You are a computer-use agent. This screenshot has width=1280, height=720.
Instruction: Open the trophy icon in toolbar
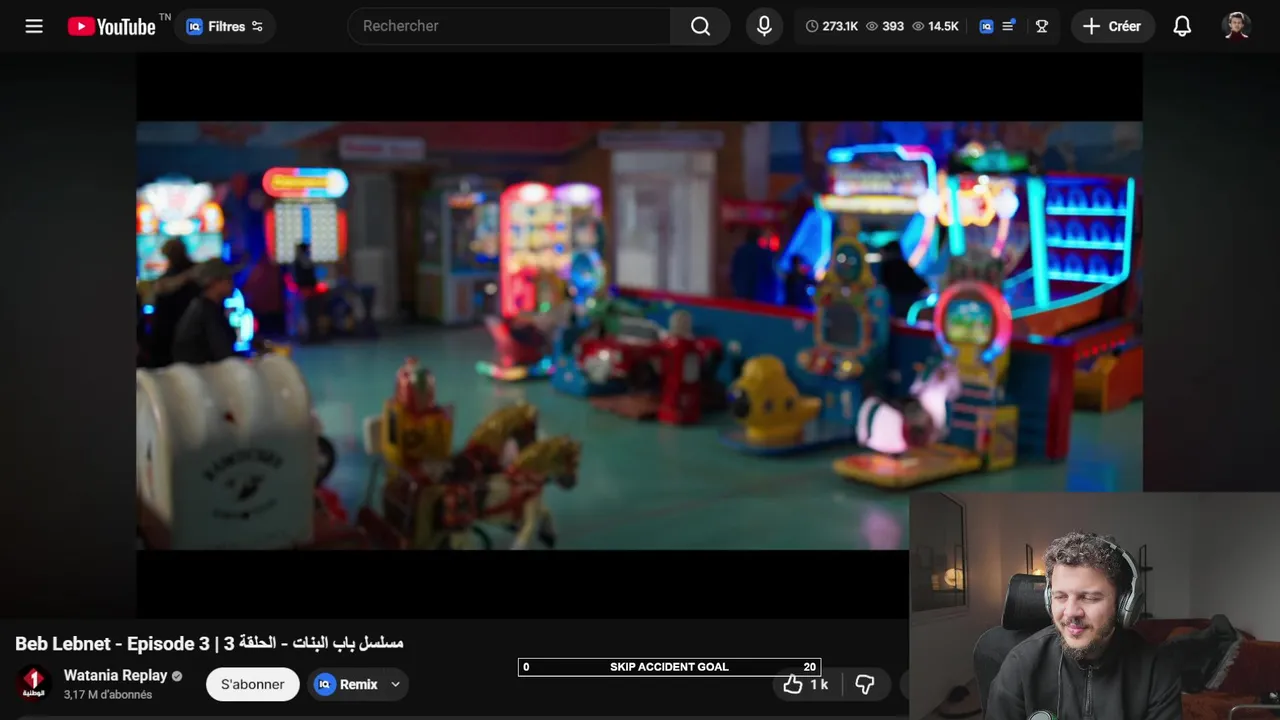tap(1042, 27)
